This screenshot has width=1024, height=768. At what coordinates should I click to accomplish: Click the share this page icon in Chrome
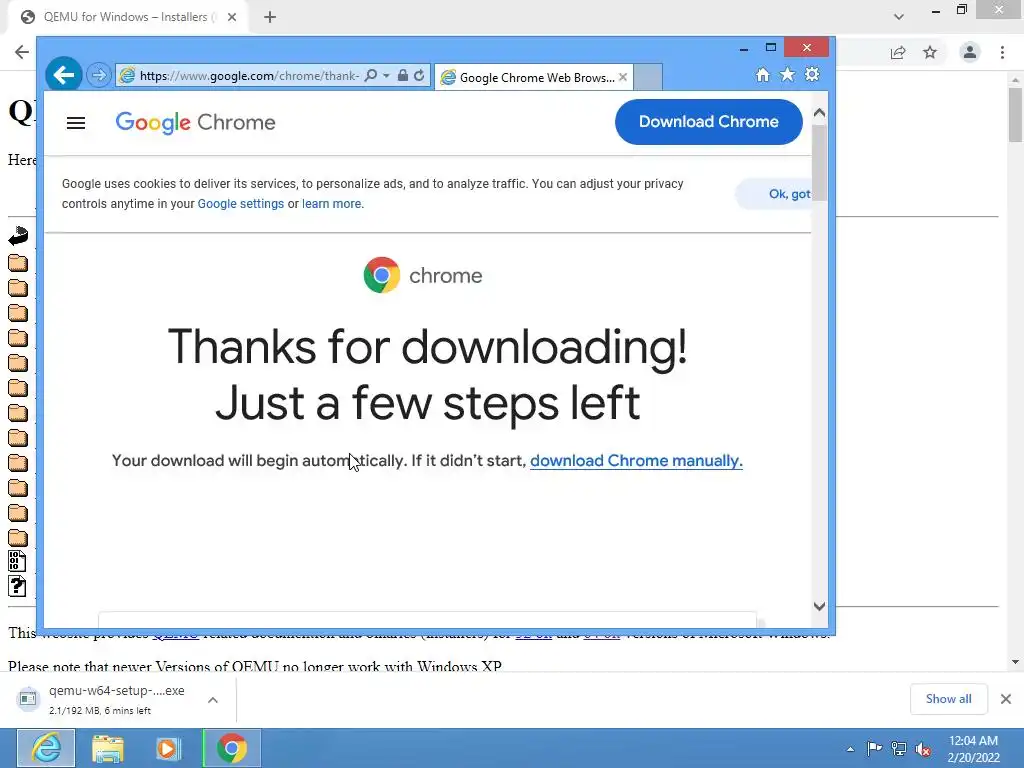click(898, 52)
